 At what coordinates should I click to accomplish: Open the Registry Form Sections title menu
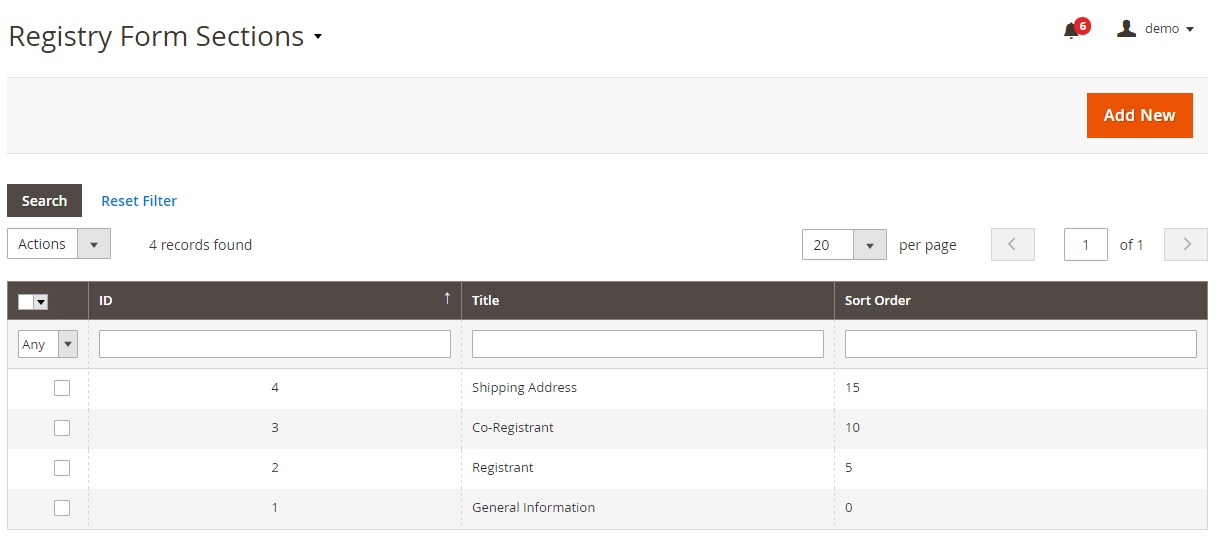318,37
